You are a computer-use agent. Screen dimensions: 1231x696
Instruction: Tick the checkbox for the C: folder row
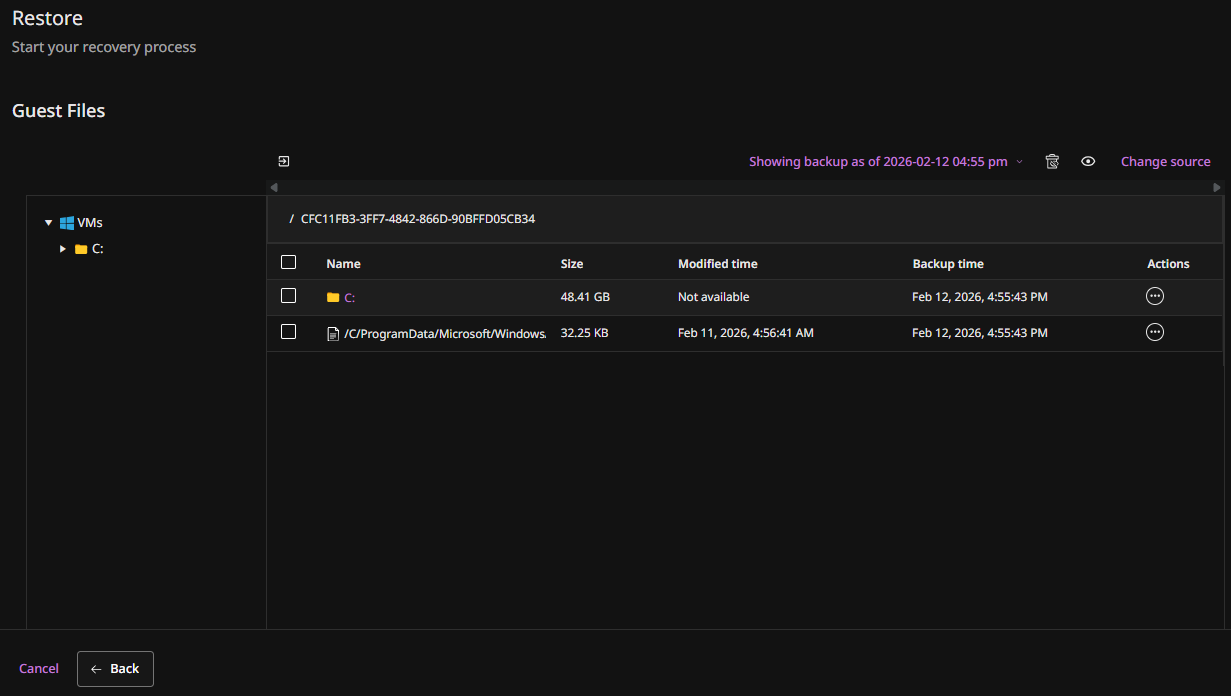coord(289,296)
